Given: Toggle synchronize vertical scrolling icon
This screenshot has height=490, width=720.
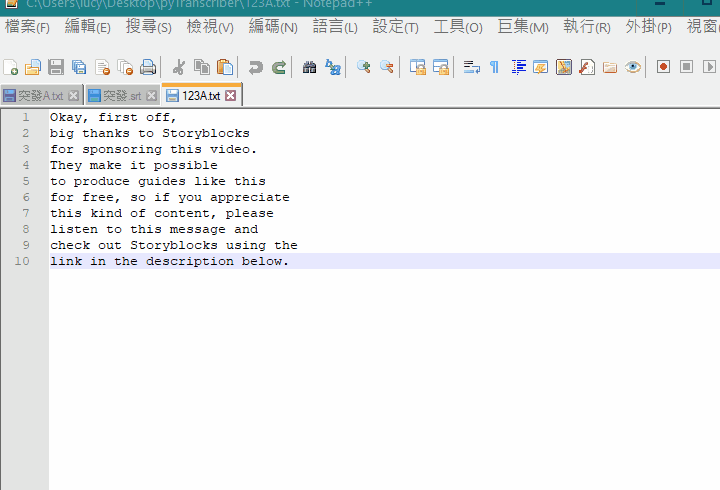Looking at the screenshot, I should tap(418, 68).
